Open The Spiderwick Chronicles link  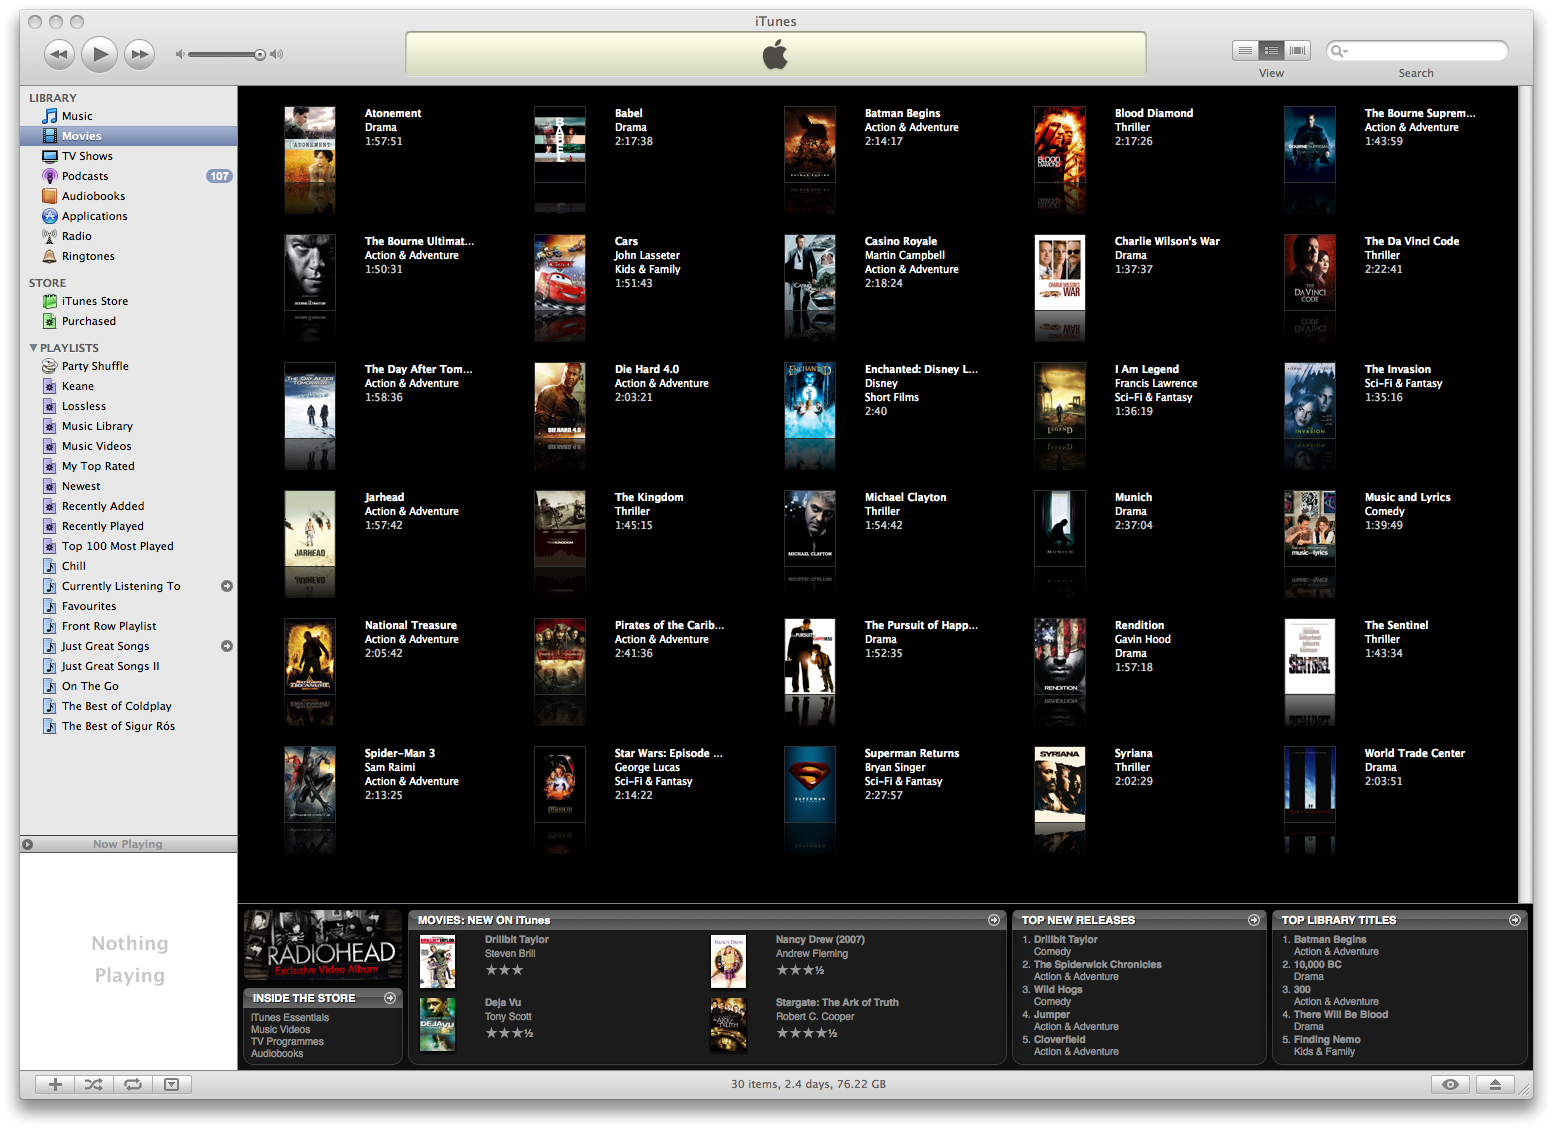click(1098, 965)
